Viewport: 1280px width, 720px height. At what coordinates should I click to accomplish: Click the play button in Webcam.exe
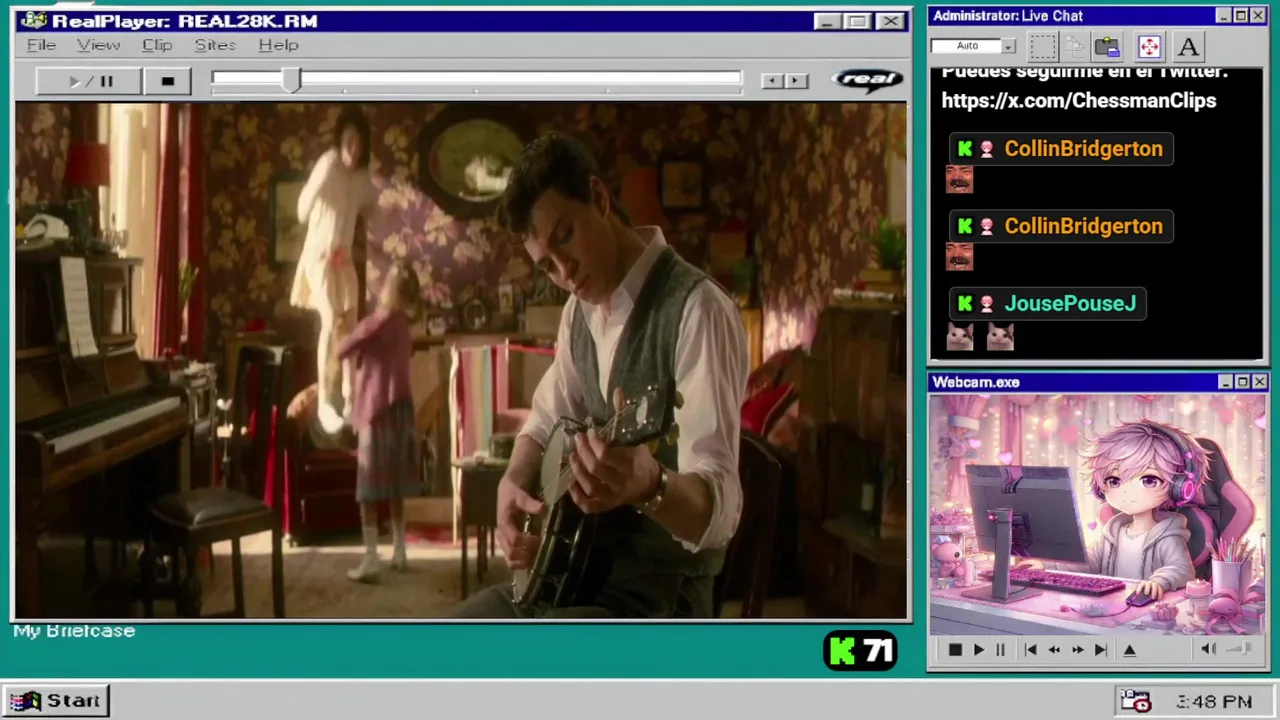978,650
